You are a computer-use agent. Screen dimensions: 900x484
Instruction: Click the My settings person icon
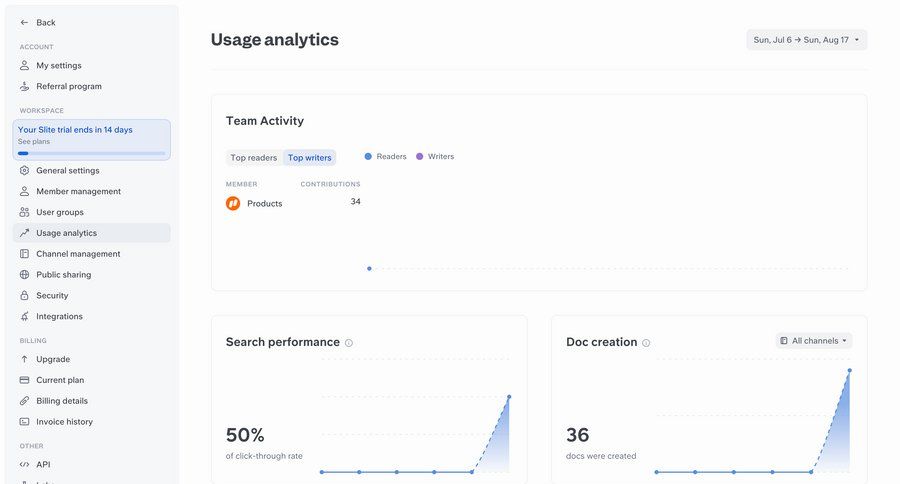point(24,65)
